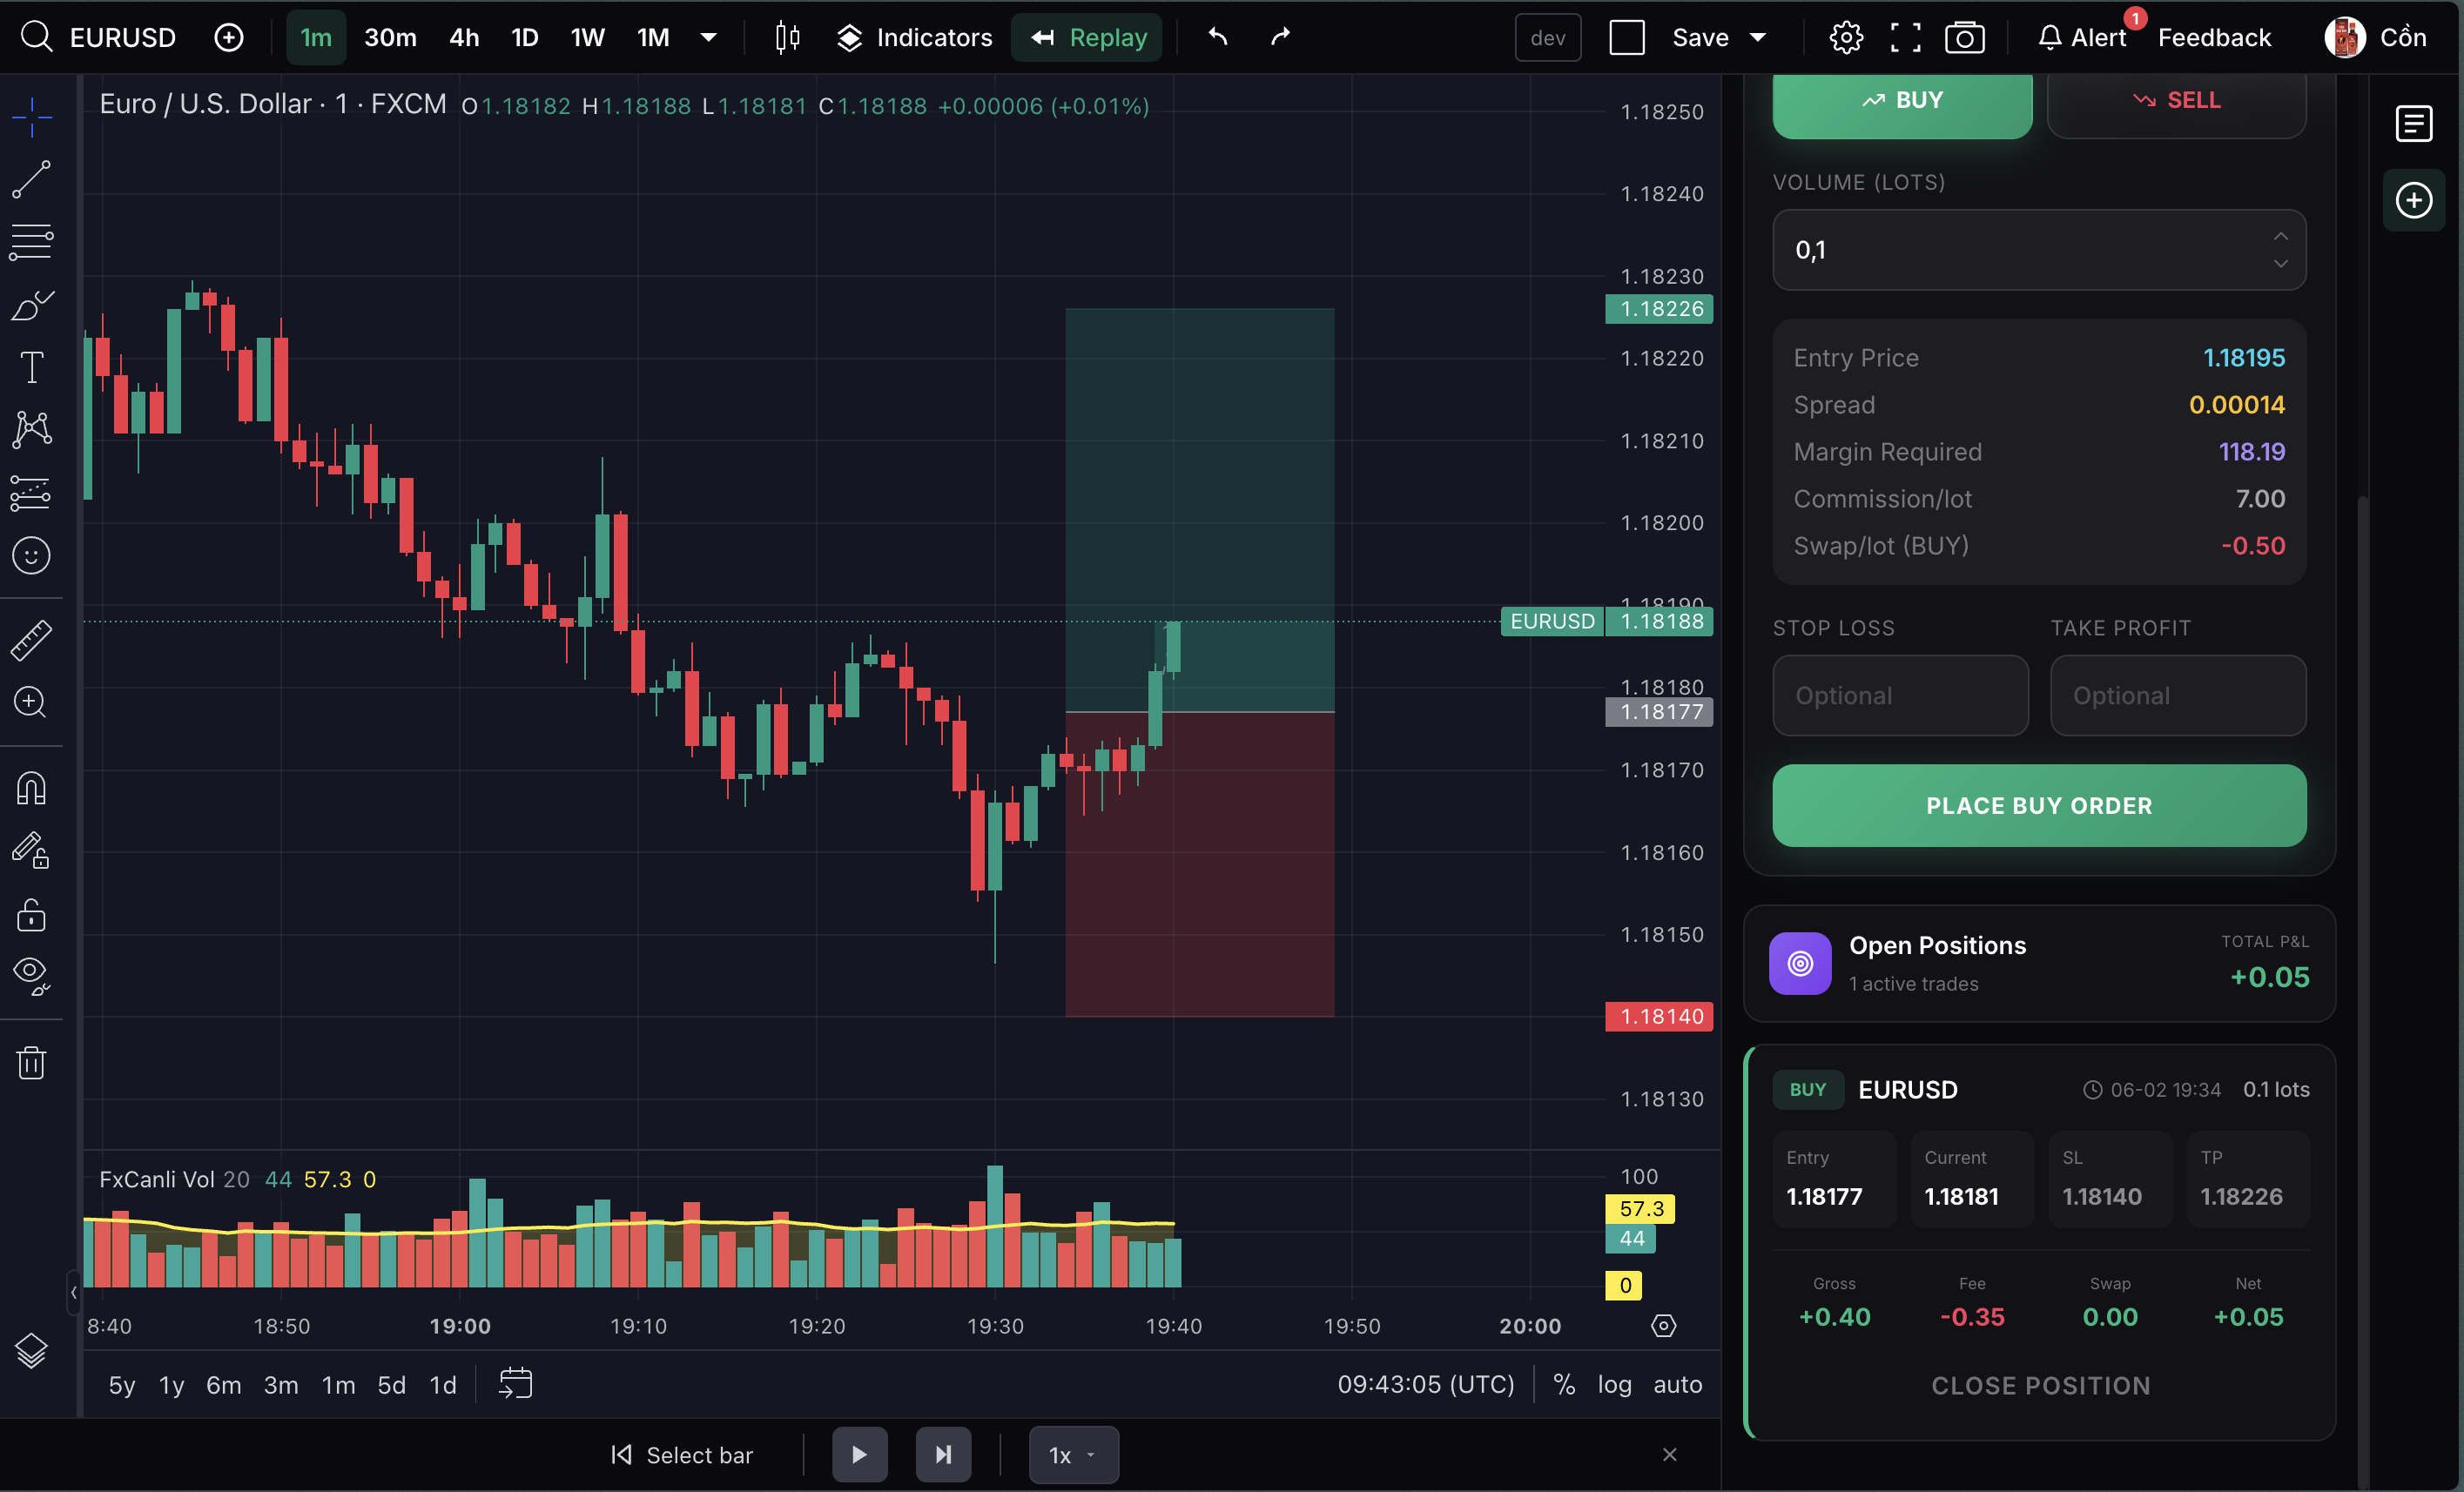Select the XABCD pattern tool
Screen dimensions: 2464x1492
coord(31,429)
